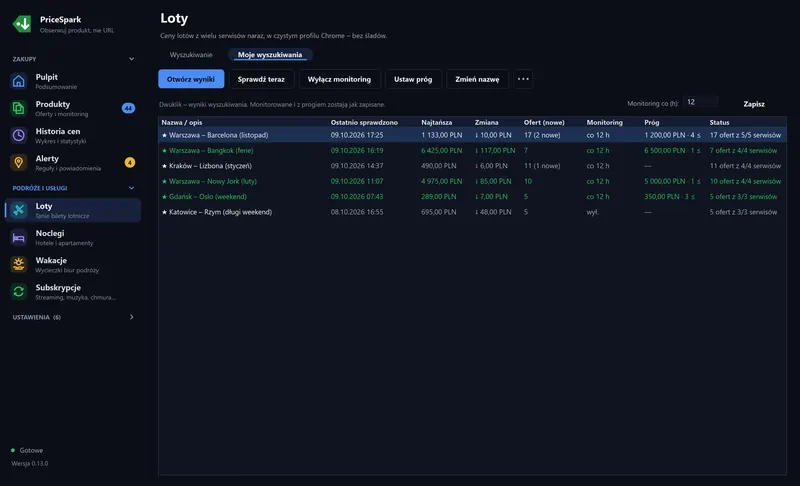The image size is (800, 486).
Task: Open the three-dots more actions menu
Action: click(x=523, y=79)
